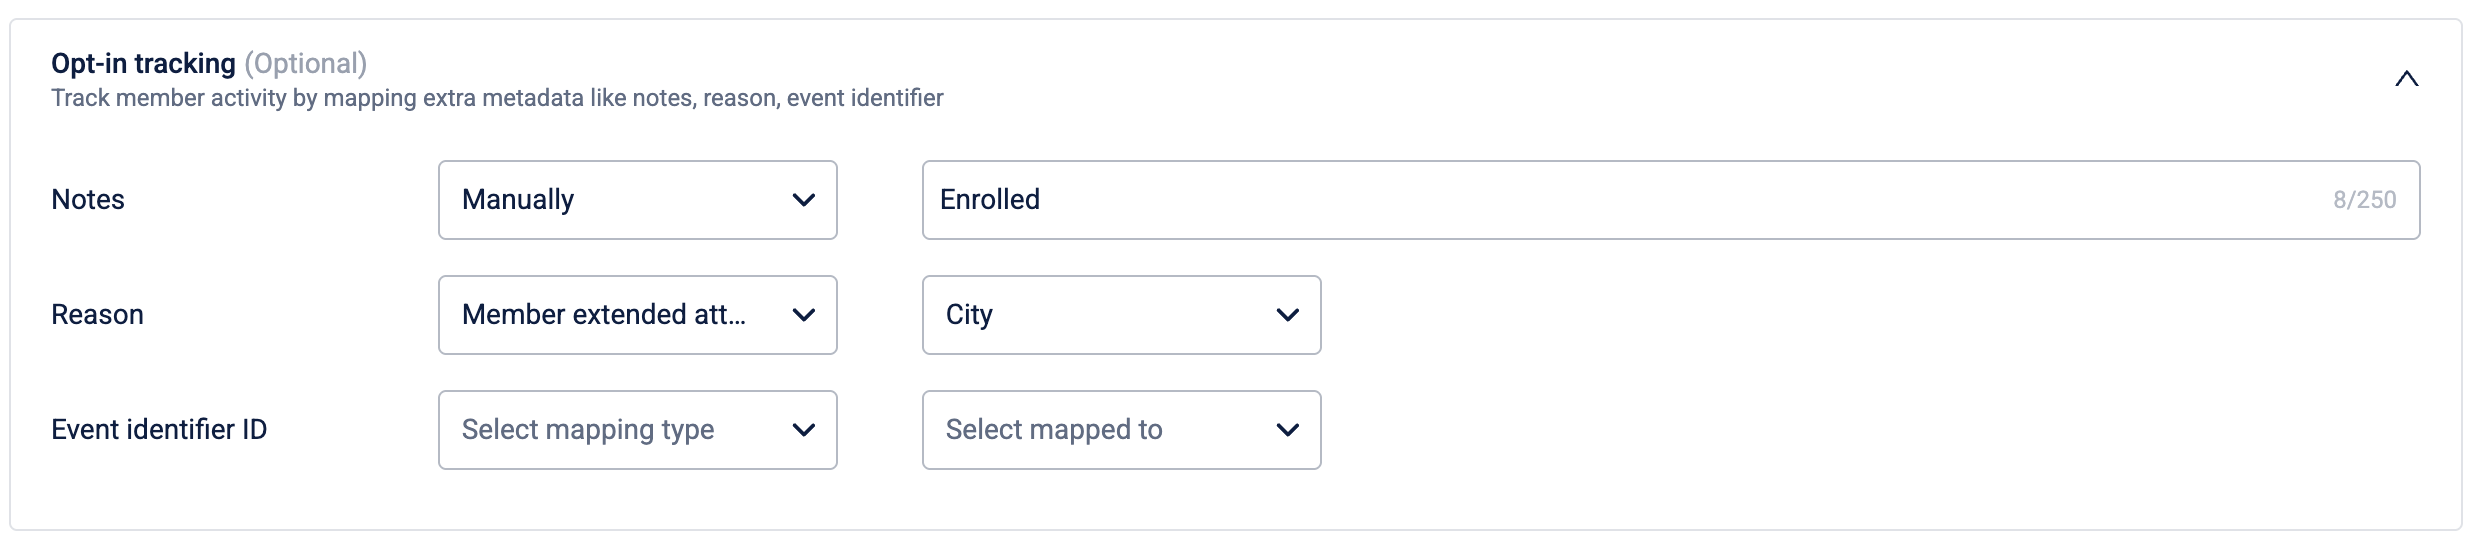Open Event identifier ID 'Select mapped to' dropdown
Viewport: 2488px width, 552px height.
click(1100, 430)
